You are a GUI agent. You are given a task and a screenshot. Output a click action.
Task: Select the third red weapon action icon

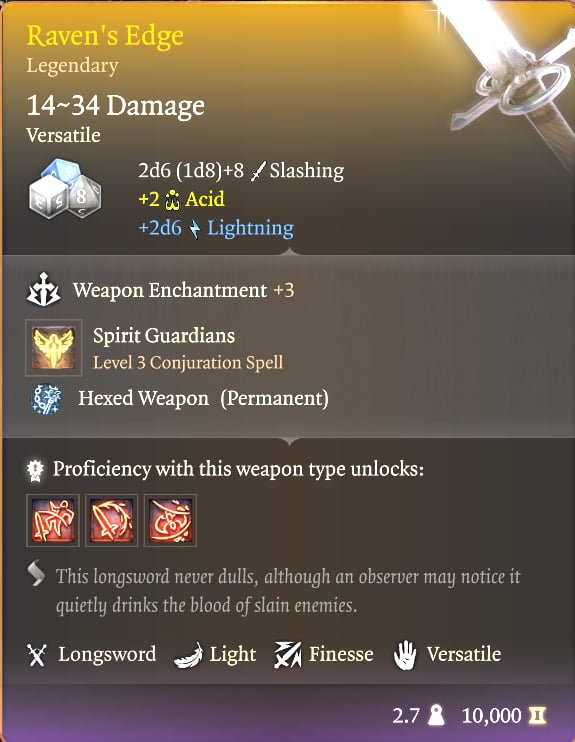tap(170, 521)
